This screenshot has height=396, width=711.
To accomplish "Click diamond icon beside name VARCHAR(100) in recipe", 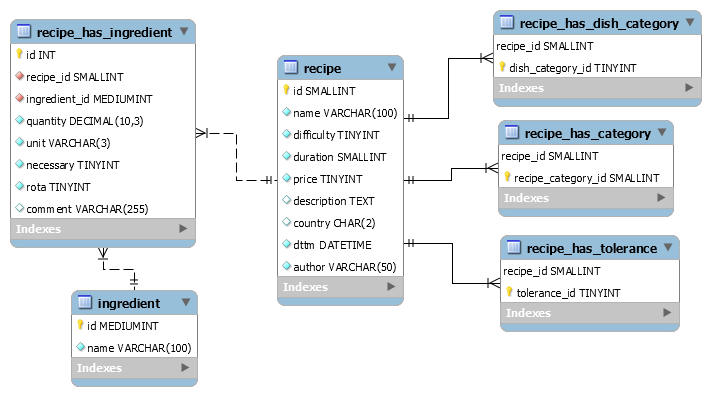I will tap(287, 112).
